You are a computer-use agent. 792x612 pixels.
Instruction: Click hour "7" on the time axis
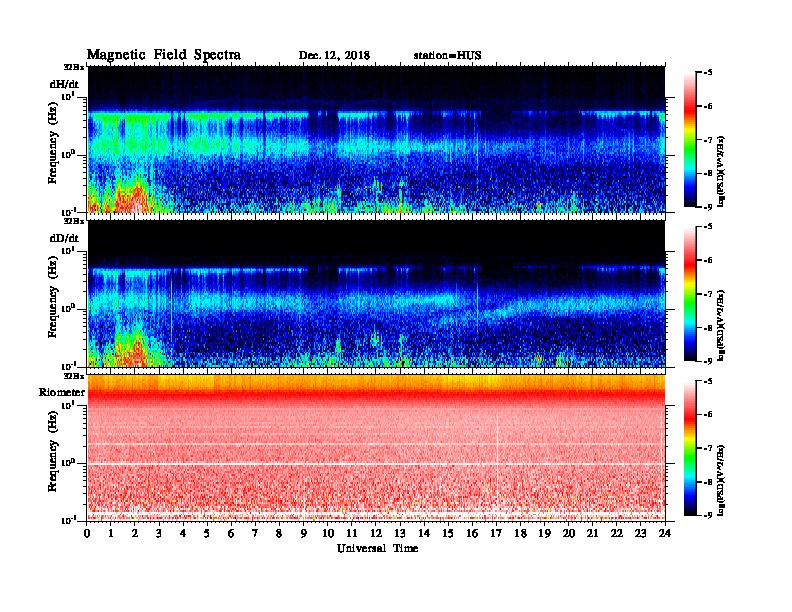255,533
